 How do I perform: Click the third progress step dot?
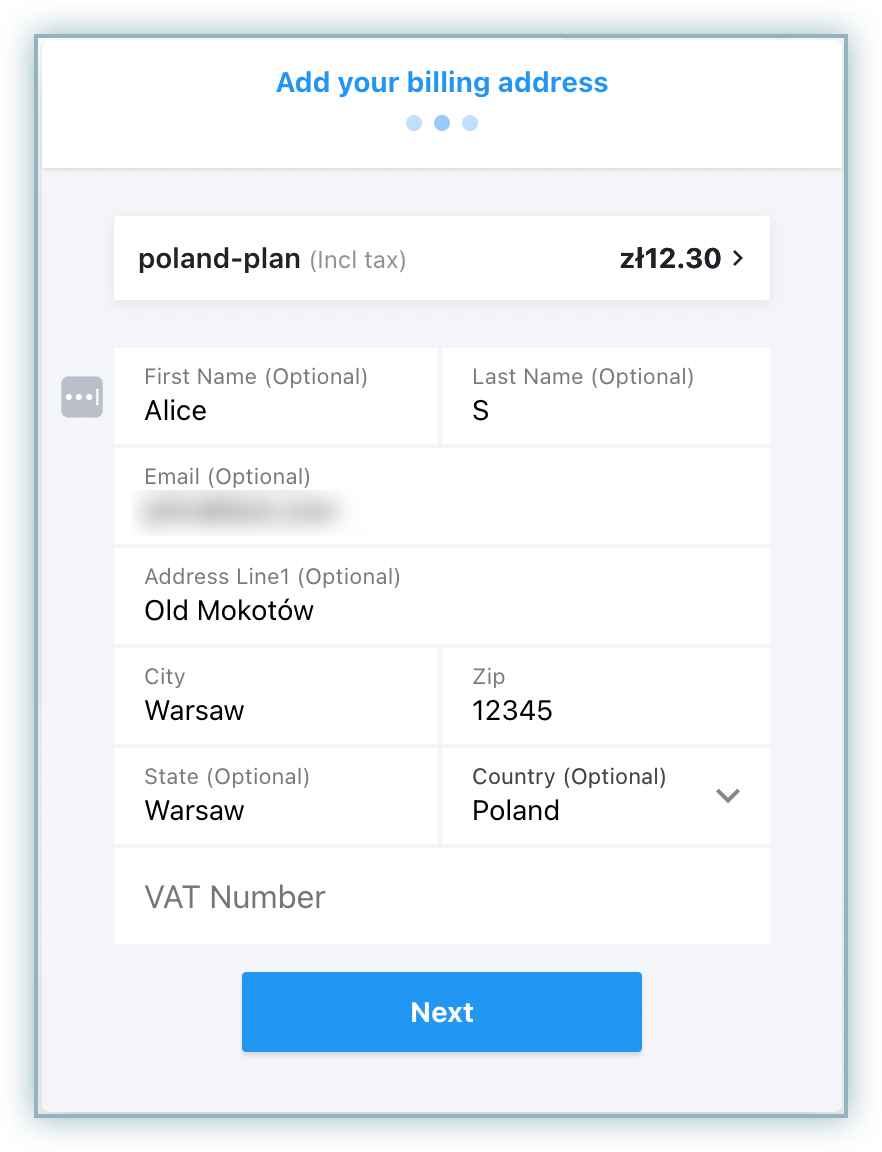click(x=470, y=123)
